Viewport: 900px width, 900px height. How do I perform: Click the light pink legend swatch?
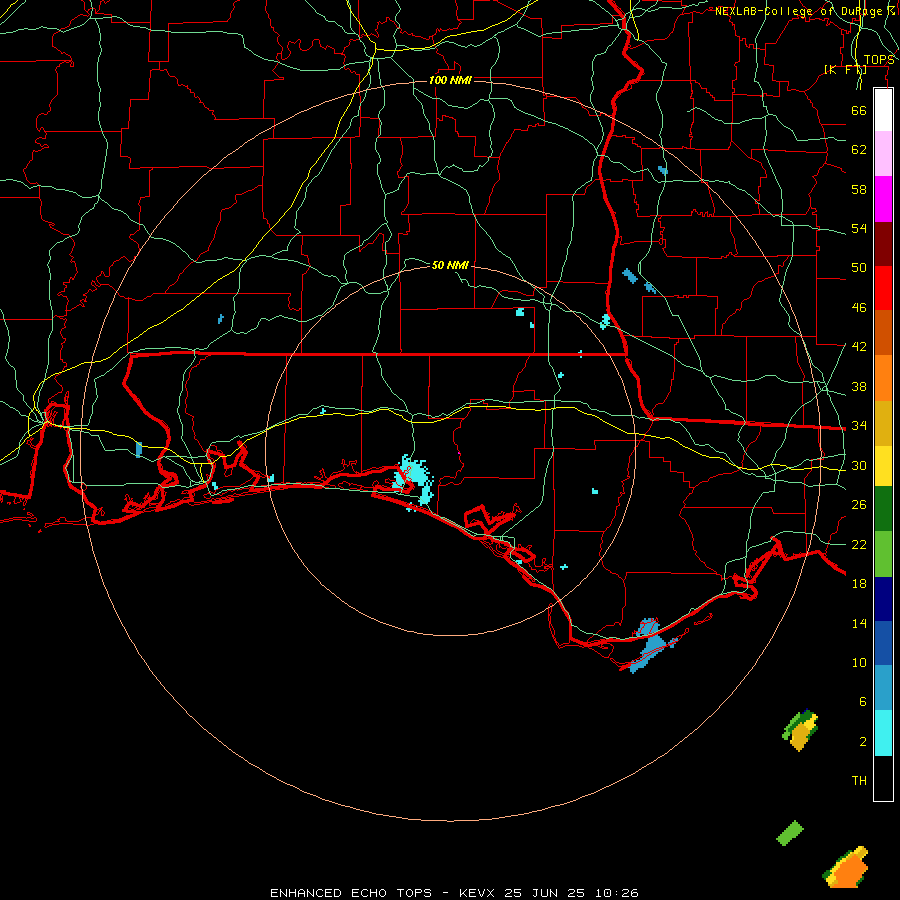(883, 154)
